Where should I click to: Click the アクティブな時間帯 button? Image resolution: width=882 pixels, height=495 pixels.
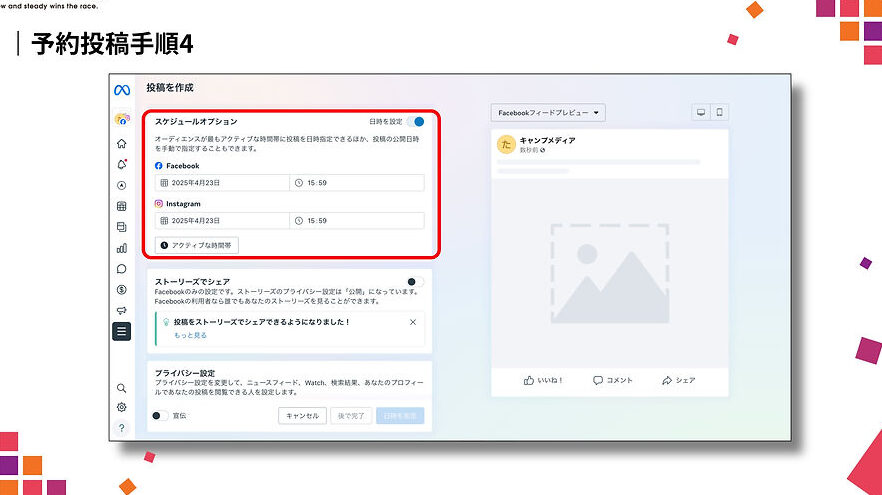pos(197,245)
